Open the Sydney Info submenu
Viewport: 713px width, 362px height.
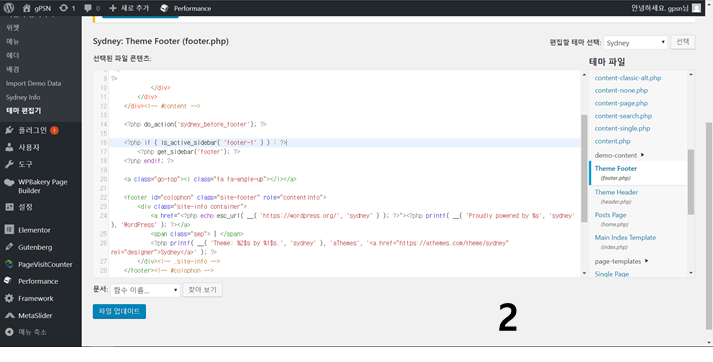[23, 97]
